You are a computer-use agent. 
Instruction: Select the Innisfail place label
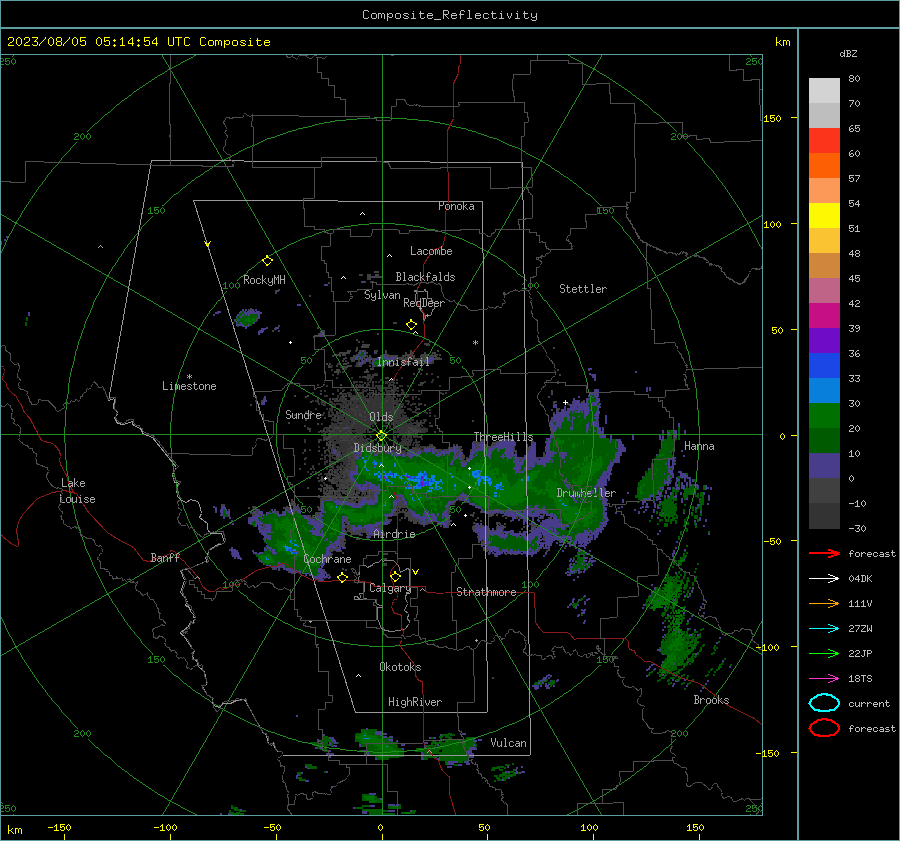pyautogui.click(x=403, y=362)
